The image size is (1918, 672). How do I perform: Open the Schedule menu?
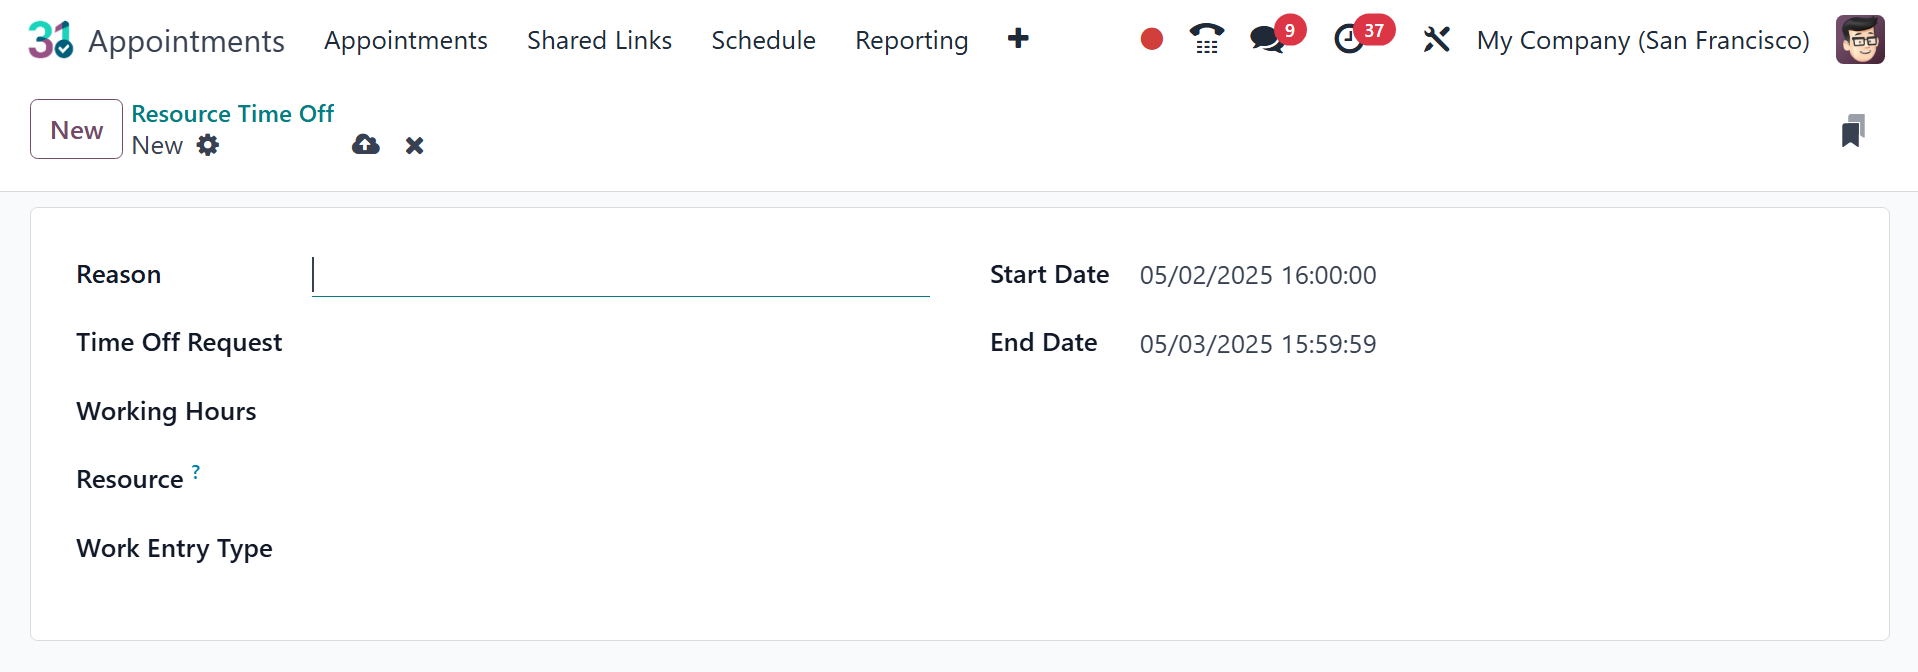pos(763,40)
